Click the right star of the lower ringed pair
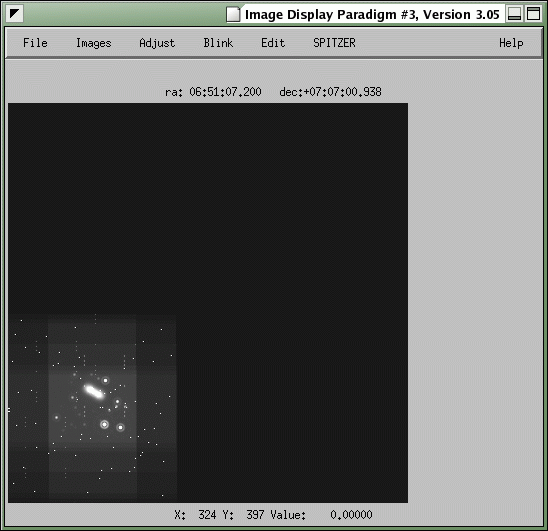 pyautogui.click(x=120, y=428)
